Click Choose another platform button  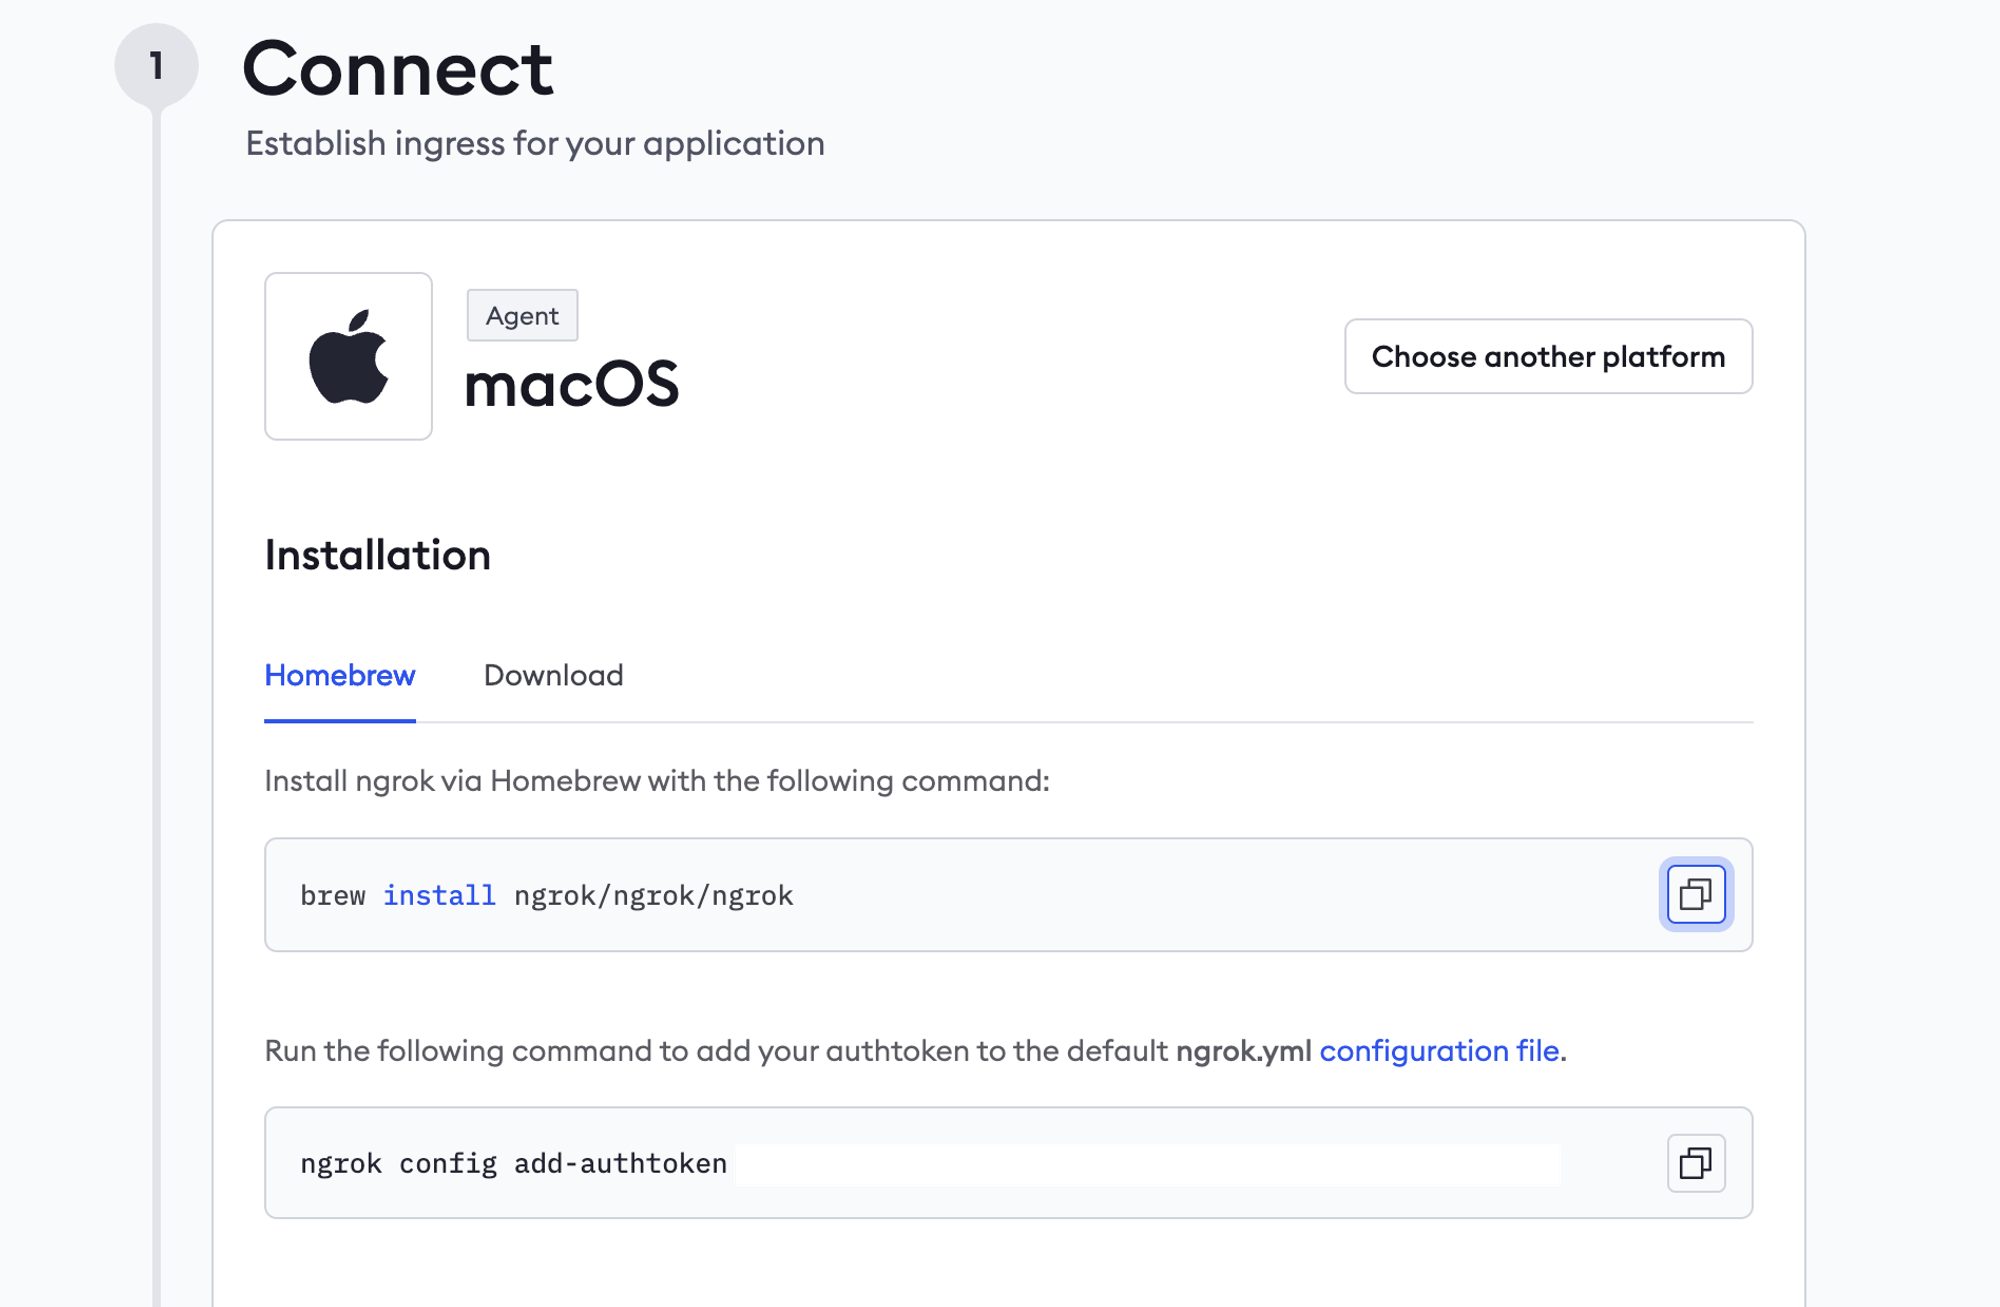[1547, 357]
